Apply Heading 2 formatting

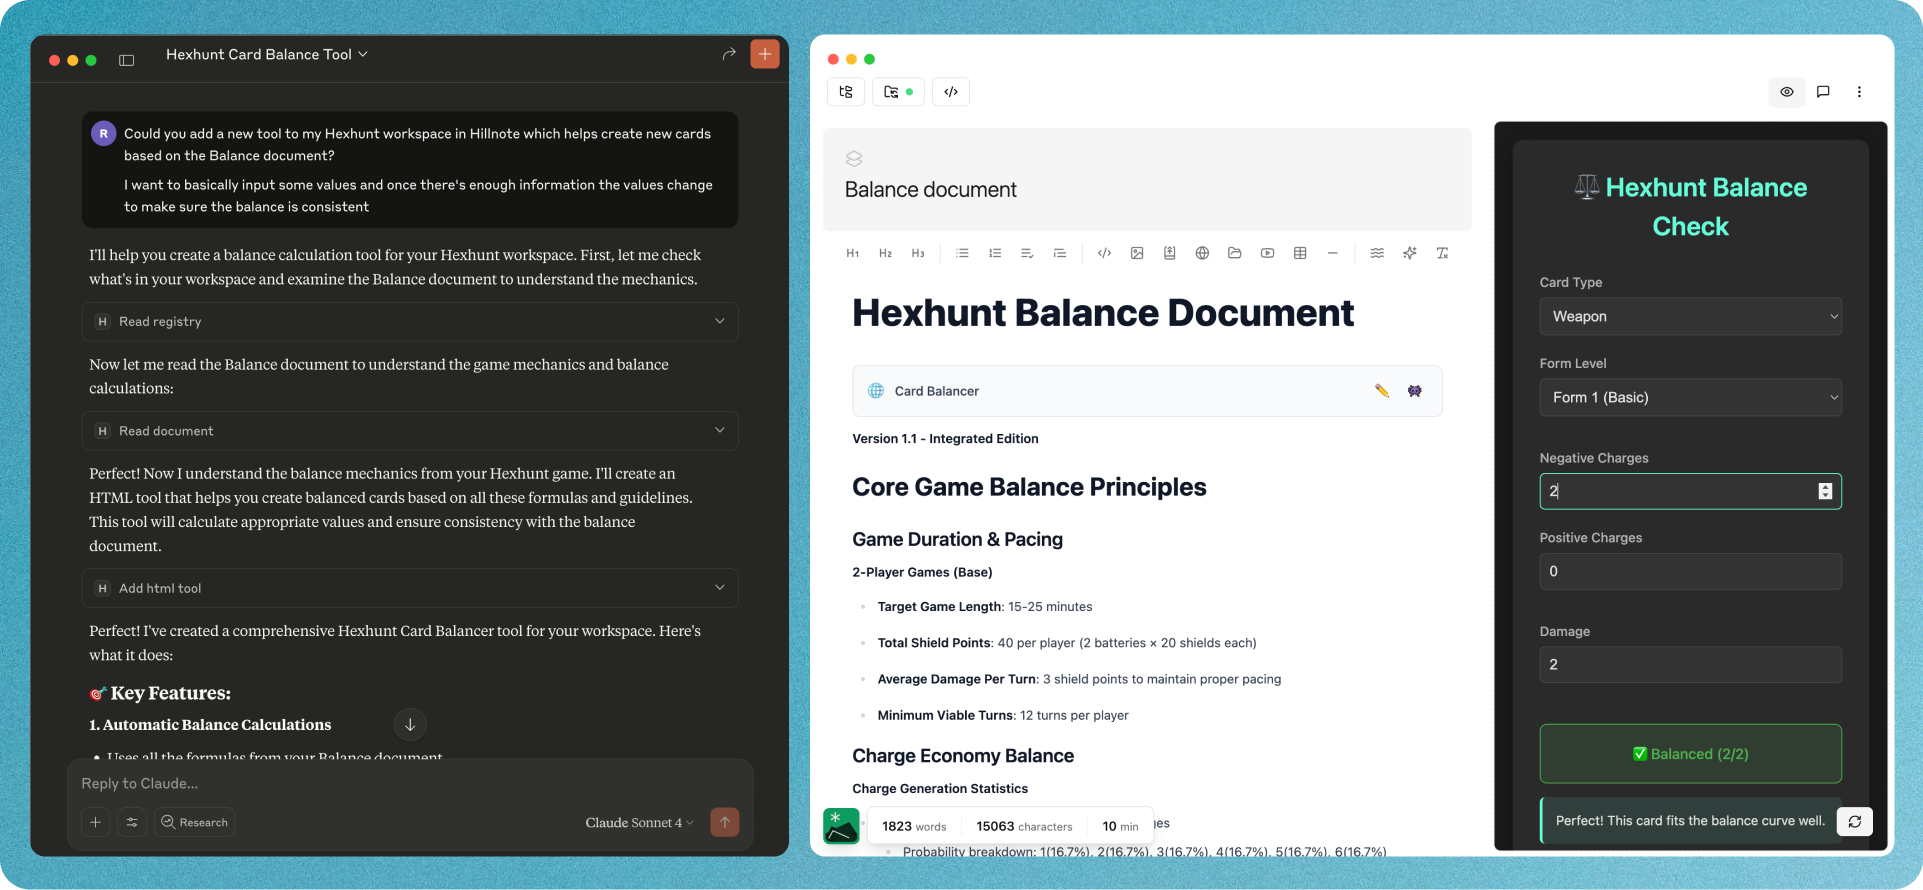pyautogui.click(x=885, y=253)
